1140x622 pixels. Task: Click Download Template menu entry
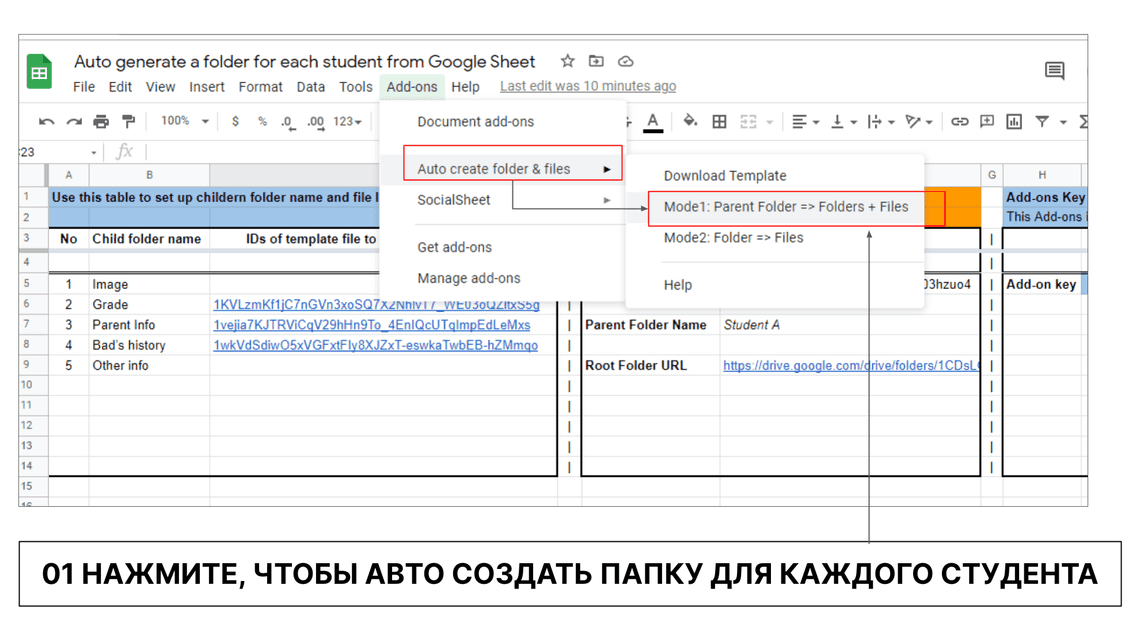tap(725, 176)
